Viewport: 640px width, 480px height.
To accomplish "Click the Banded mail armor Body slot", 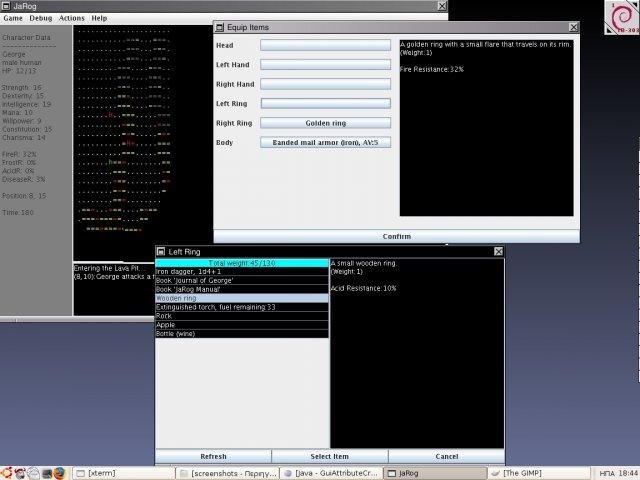I will pyautogui.click(x=325, y=142).
